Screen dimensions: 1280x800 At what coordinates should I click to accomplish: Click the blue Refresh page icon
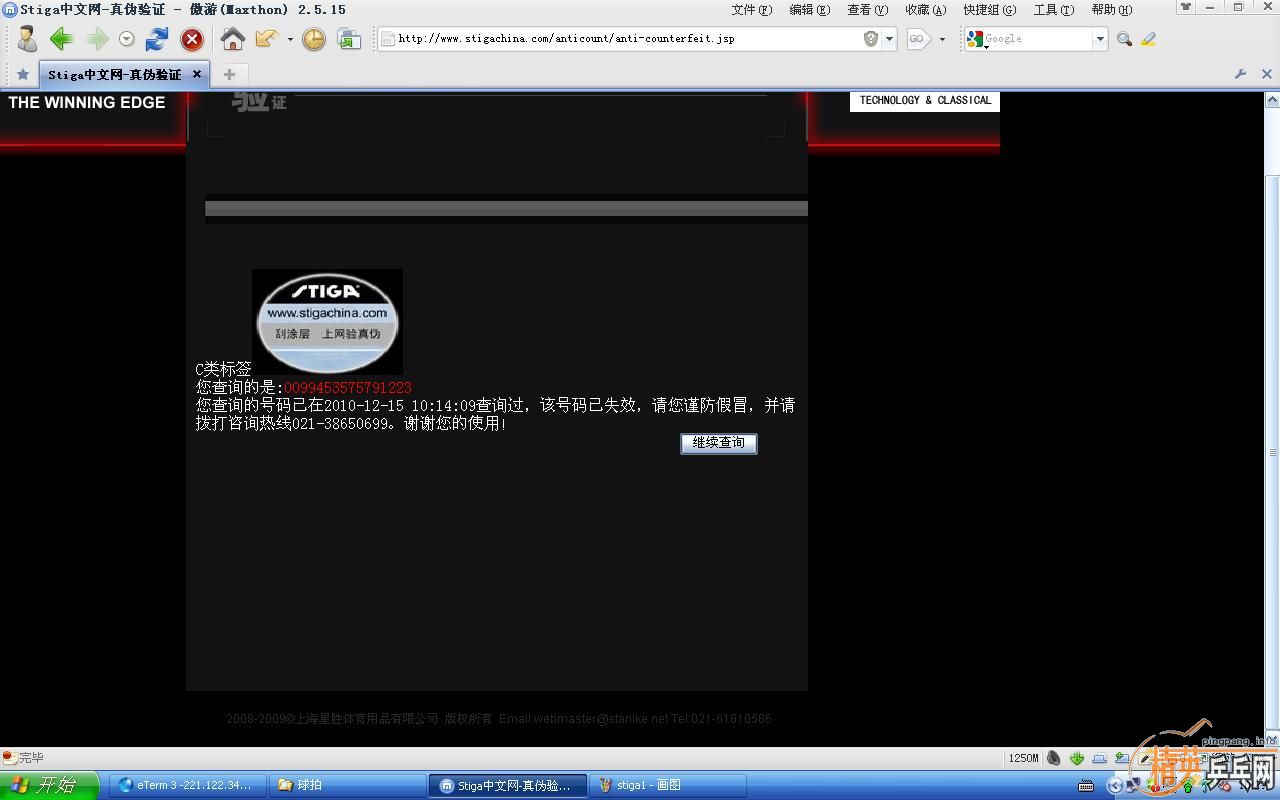click(157, 39)
